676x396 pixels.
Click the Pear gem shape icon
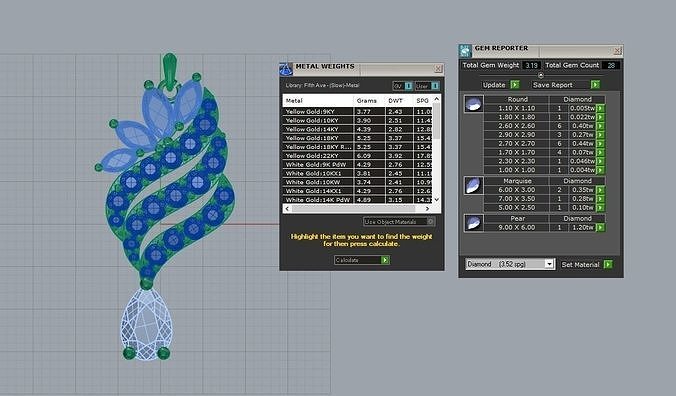(x=473, y=223)
